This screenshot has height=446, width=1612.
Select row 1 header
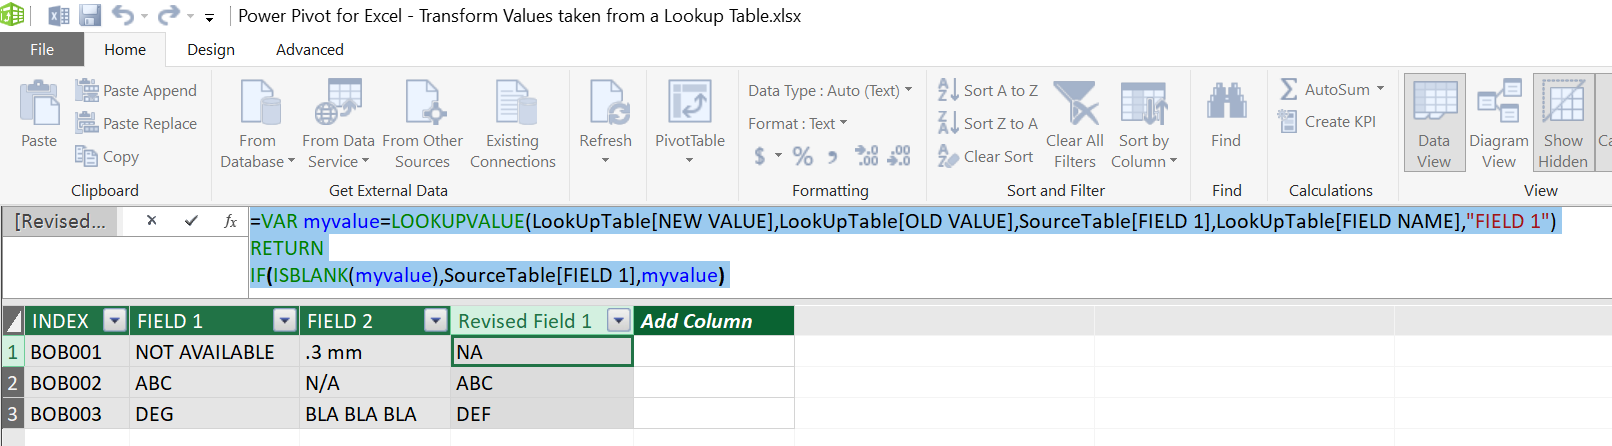(13, 351)
